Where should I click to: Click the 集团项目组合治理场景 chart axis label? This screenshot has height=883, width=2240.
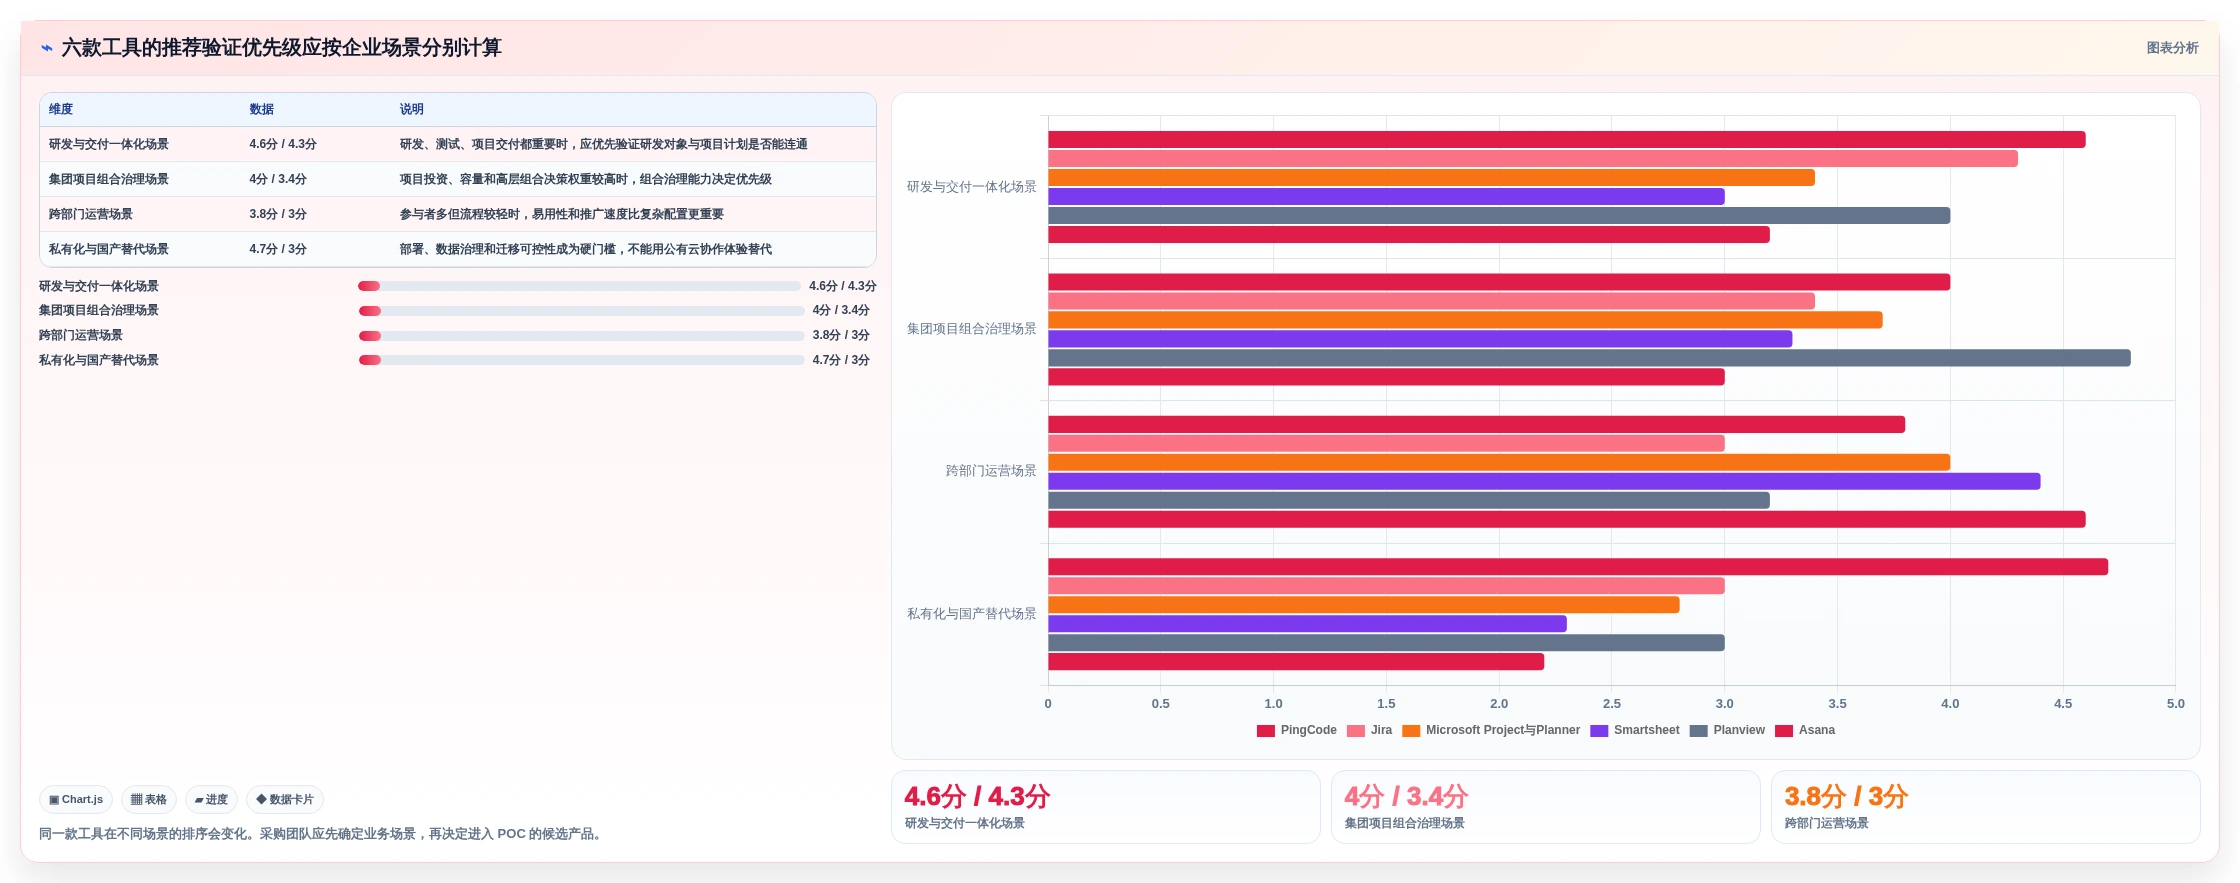(x=971, y=329)
